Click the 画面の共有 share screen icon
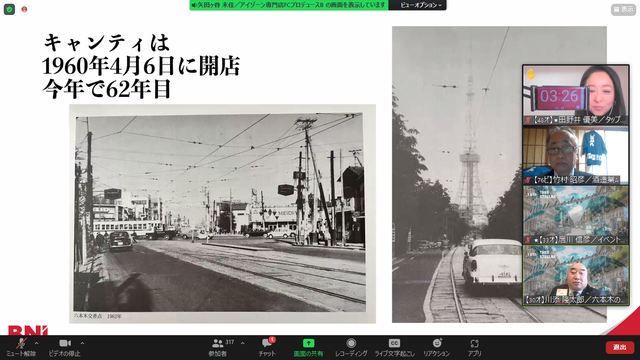 point(308,343)
